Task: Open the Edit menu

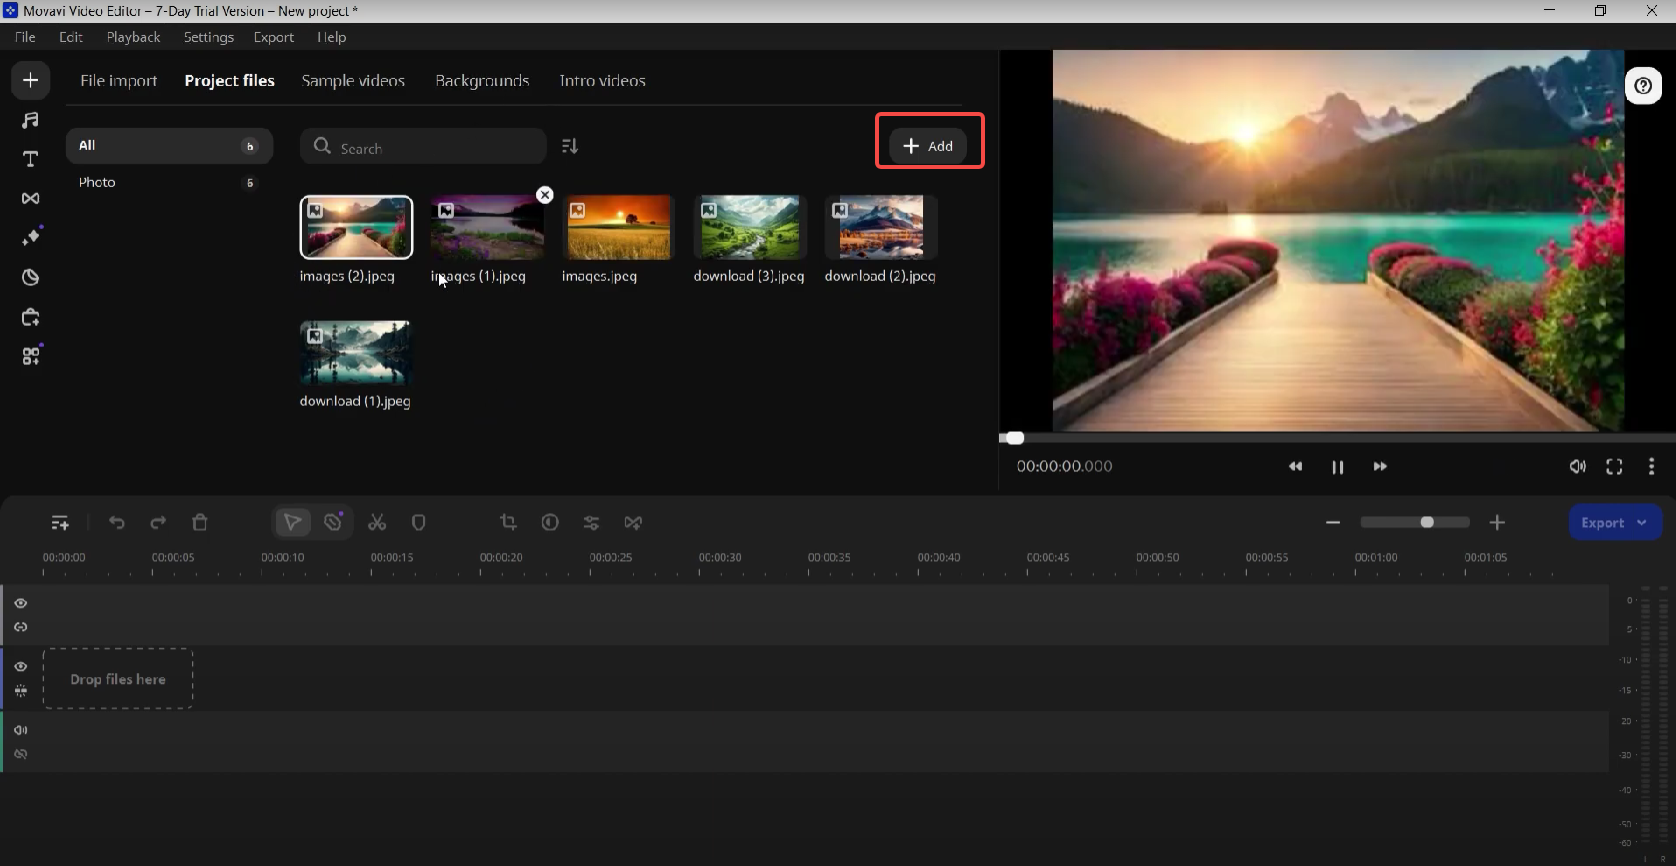Action: (71, 37)
